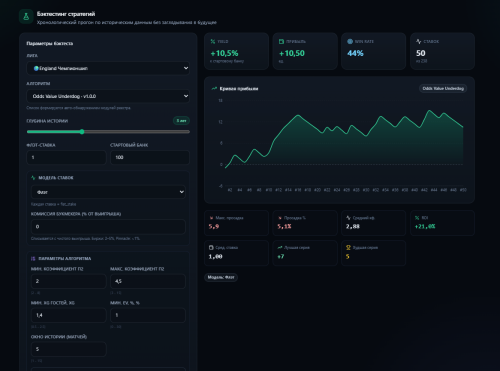
Task: Click the wallet icon in the Прибыль card
Action: (x=281, y=41)
